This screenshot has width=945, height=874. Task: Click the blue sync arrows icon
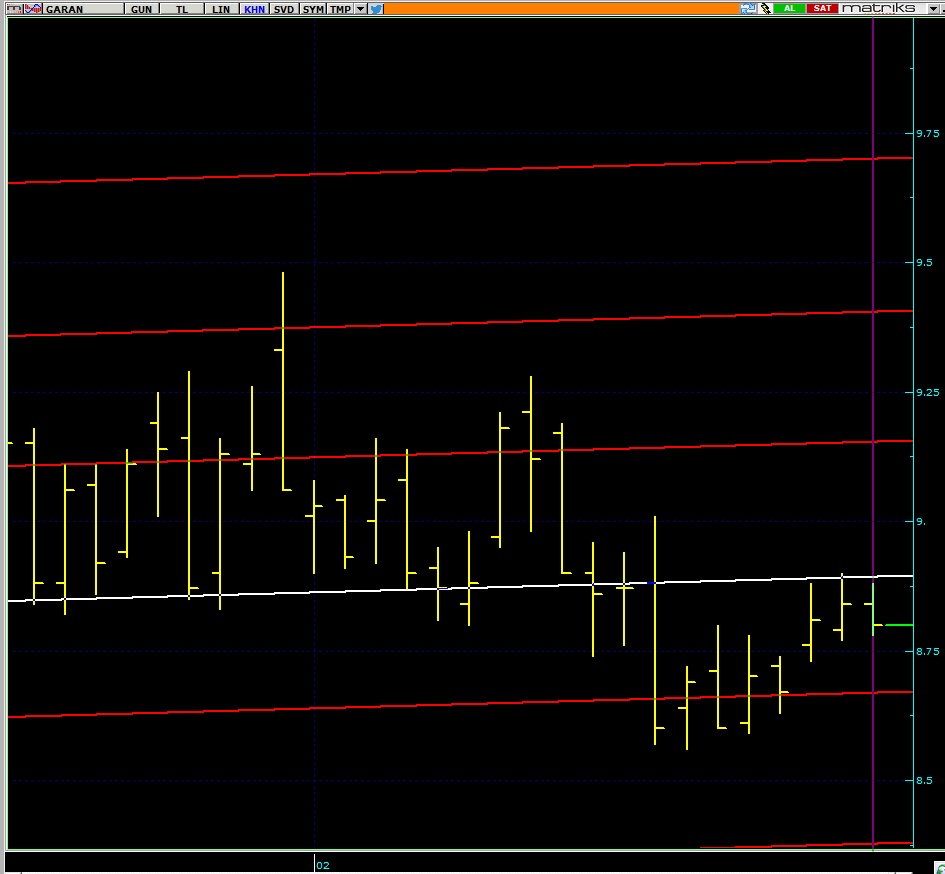[749, 8]
